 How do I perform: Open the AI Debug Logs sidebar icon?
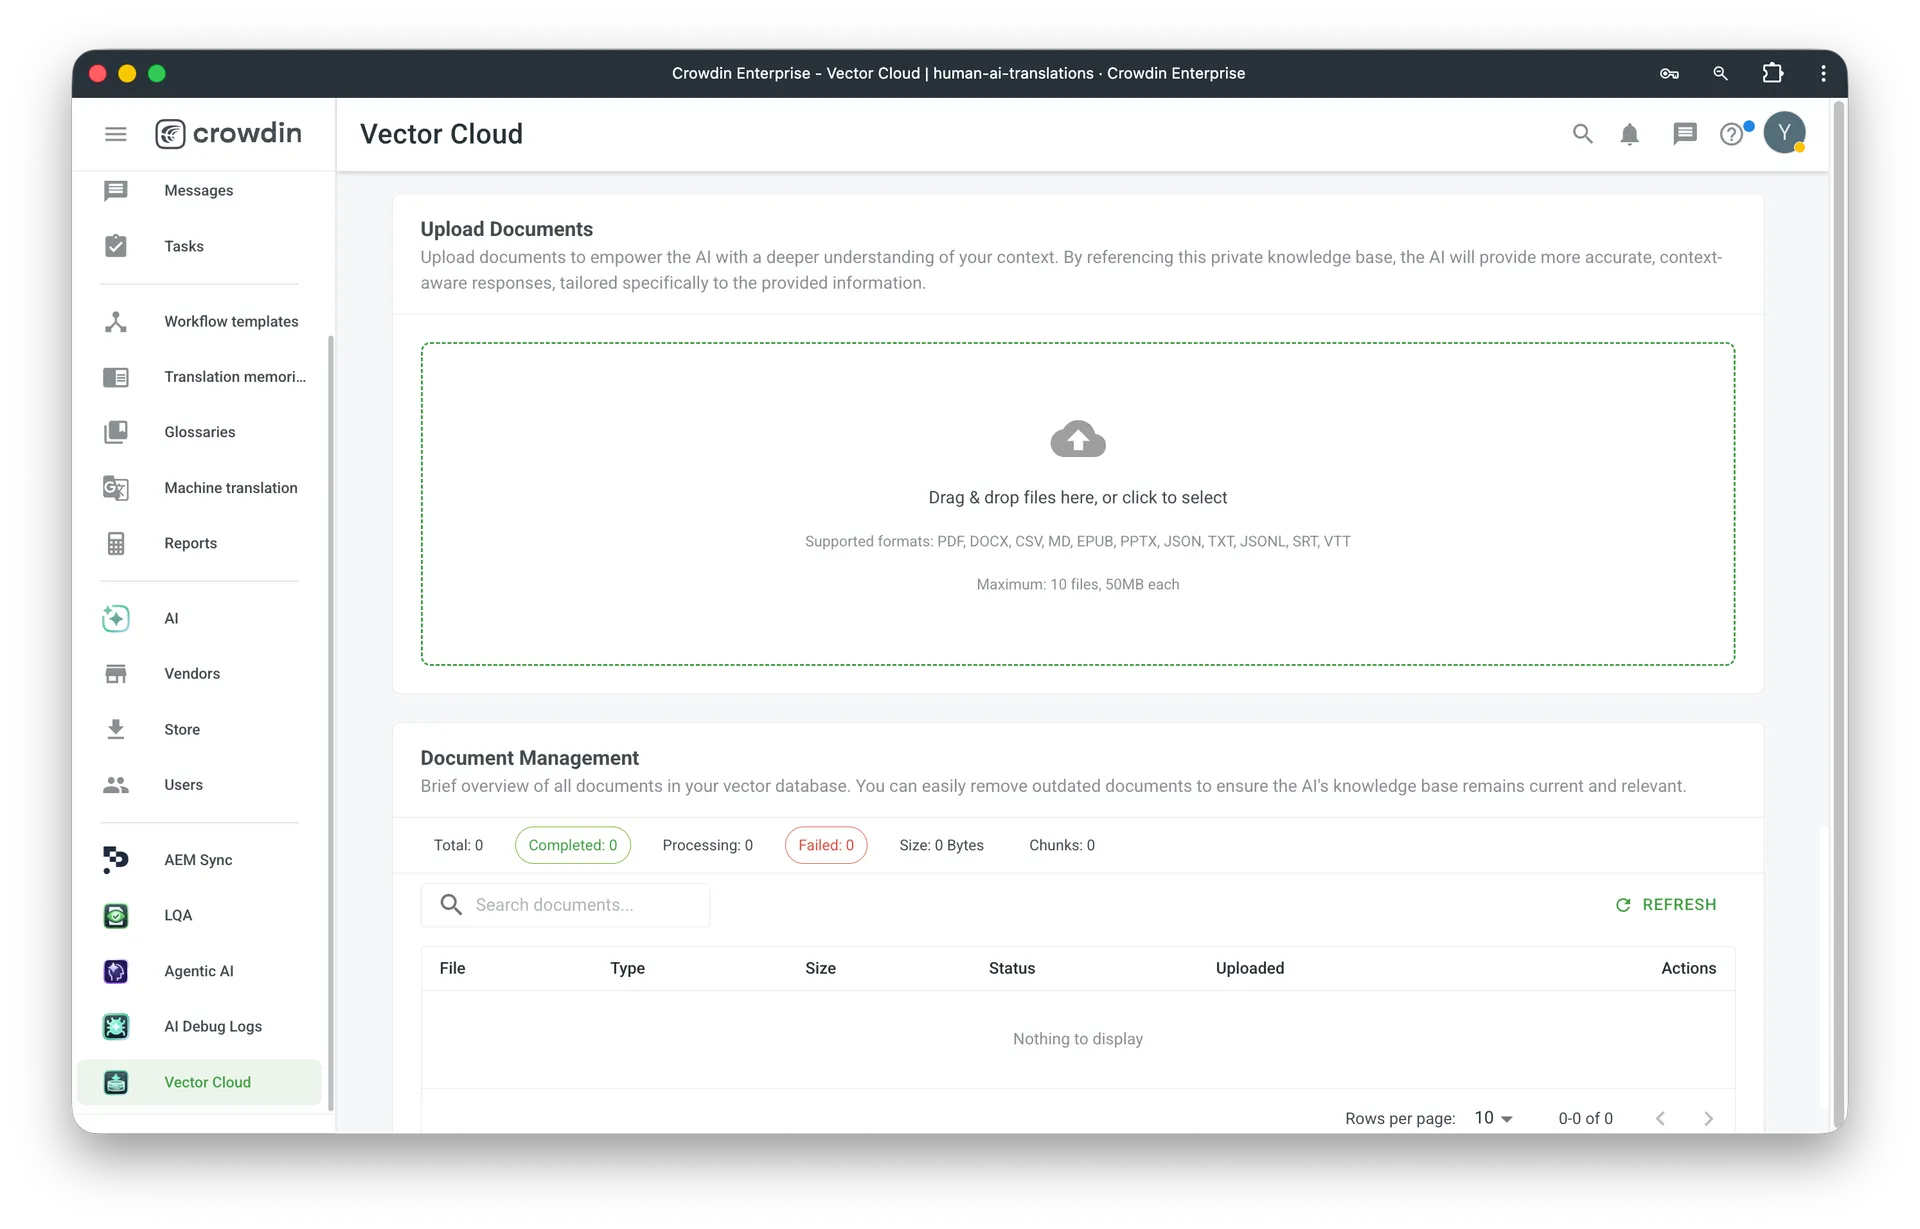tap(116, 1026)
